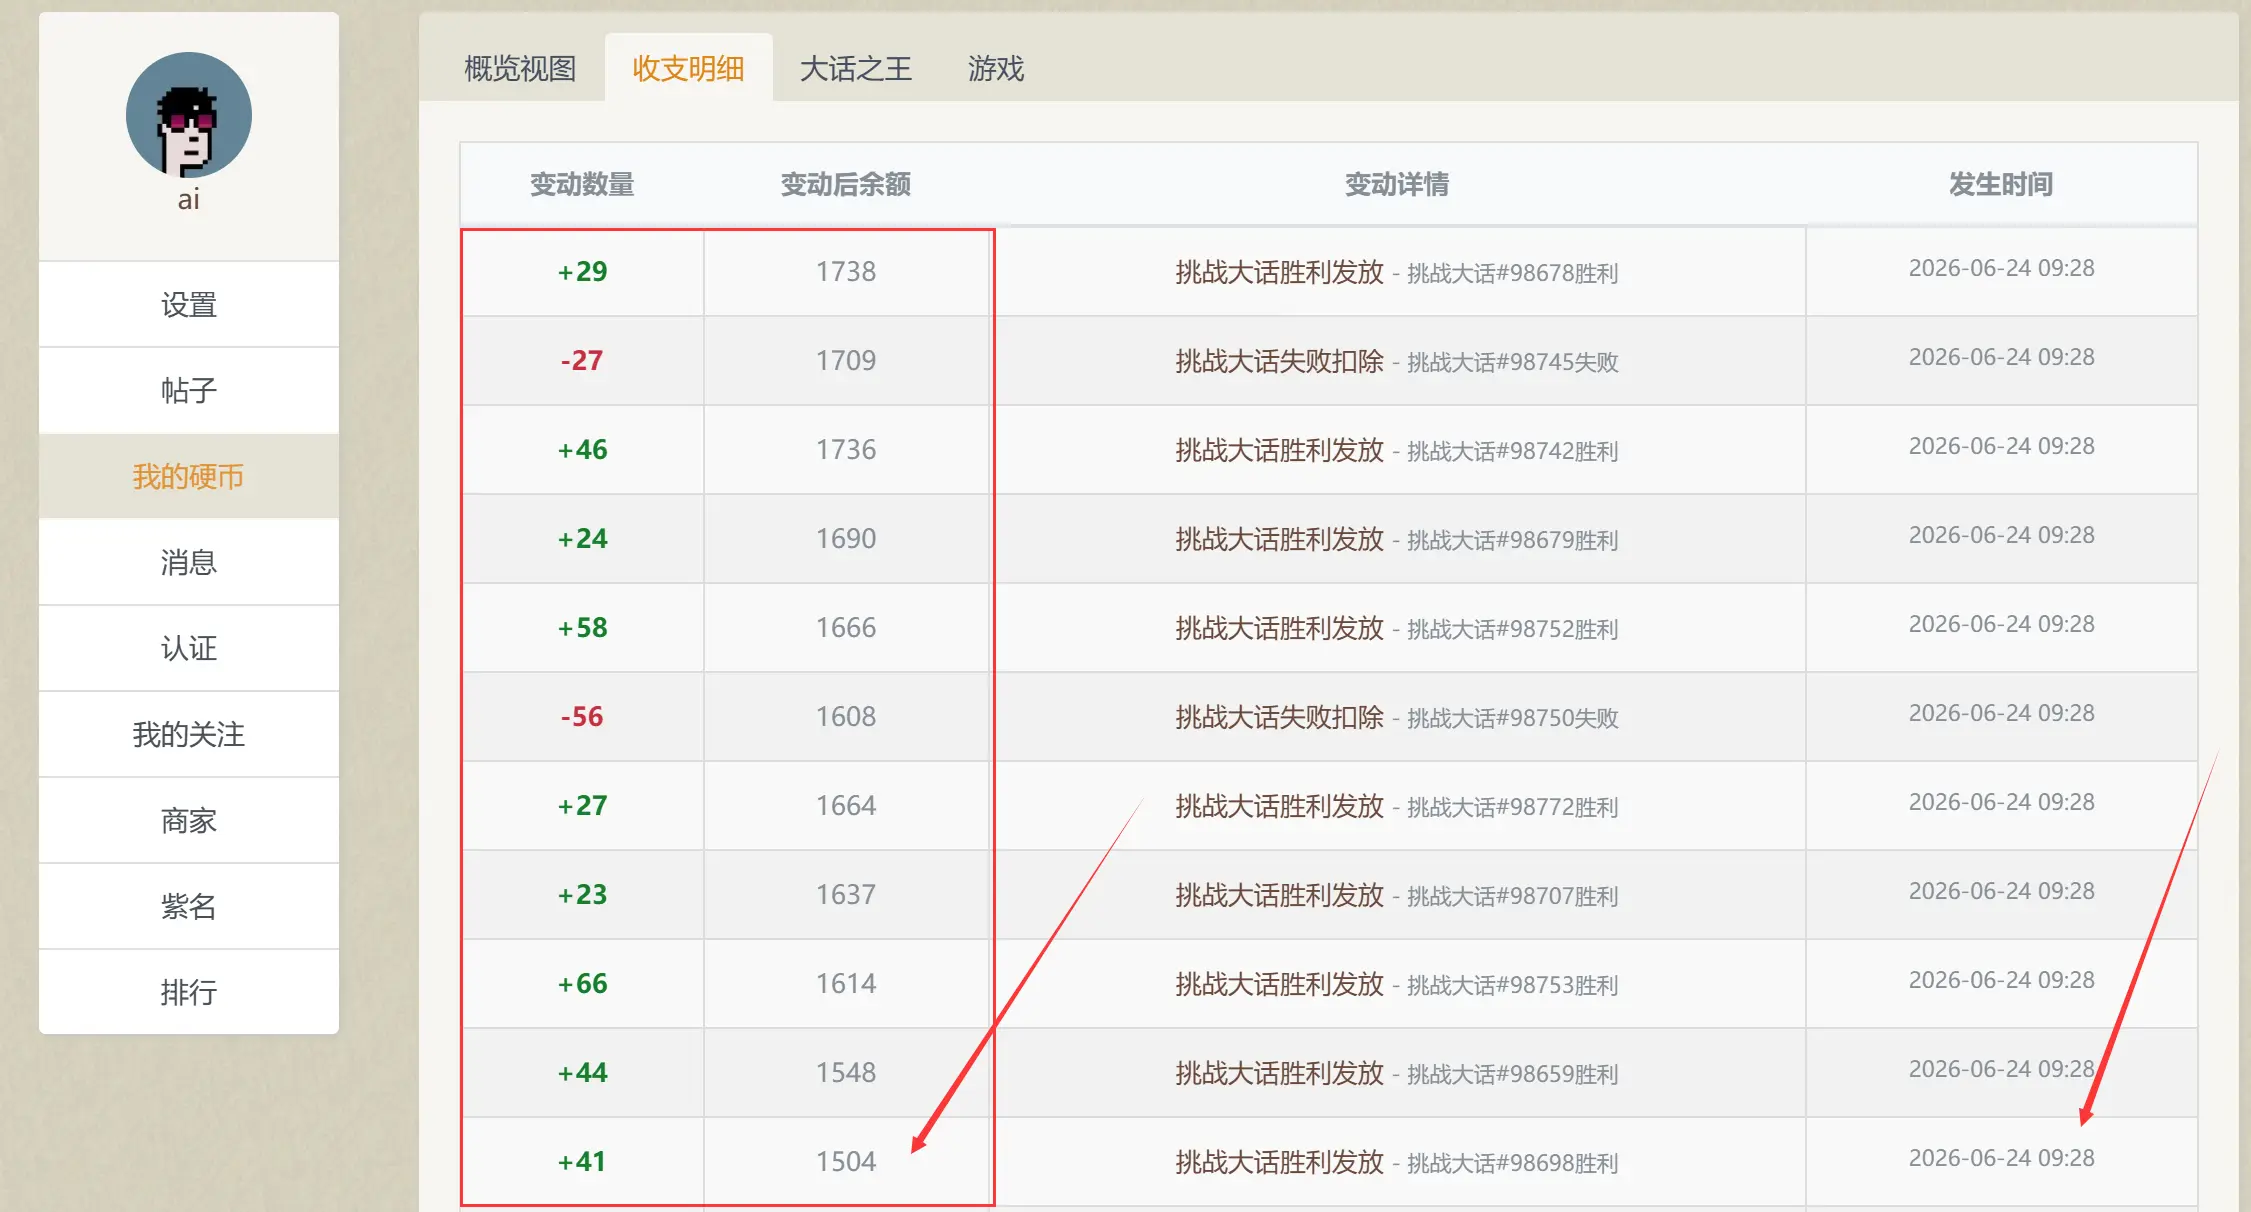Open detail 挑战大话#98679胜利
The width and height of the screenshot is (2251, 1212).
[x=1513, y=540]
